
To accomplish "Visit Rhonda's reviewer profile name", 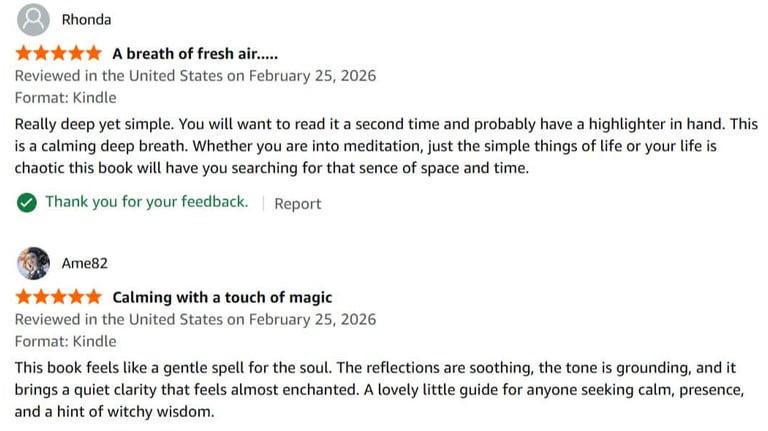I will click(x=86, y=20).
